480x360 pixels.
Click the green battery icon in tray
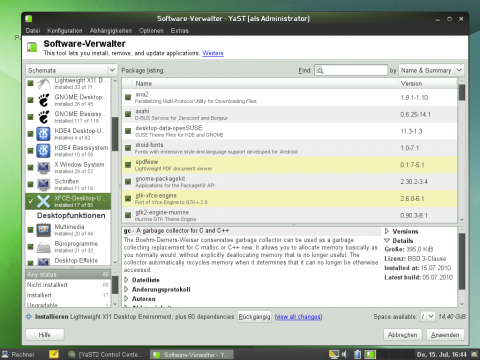coord(370,354)
